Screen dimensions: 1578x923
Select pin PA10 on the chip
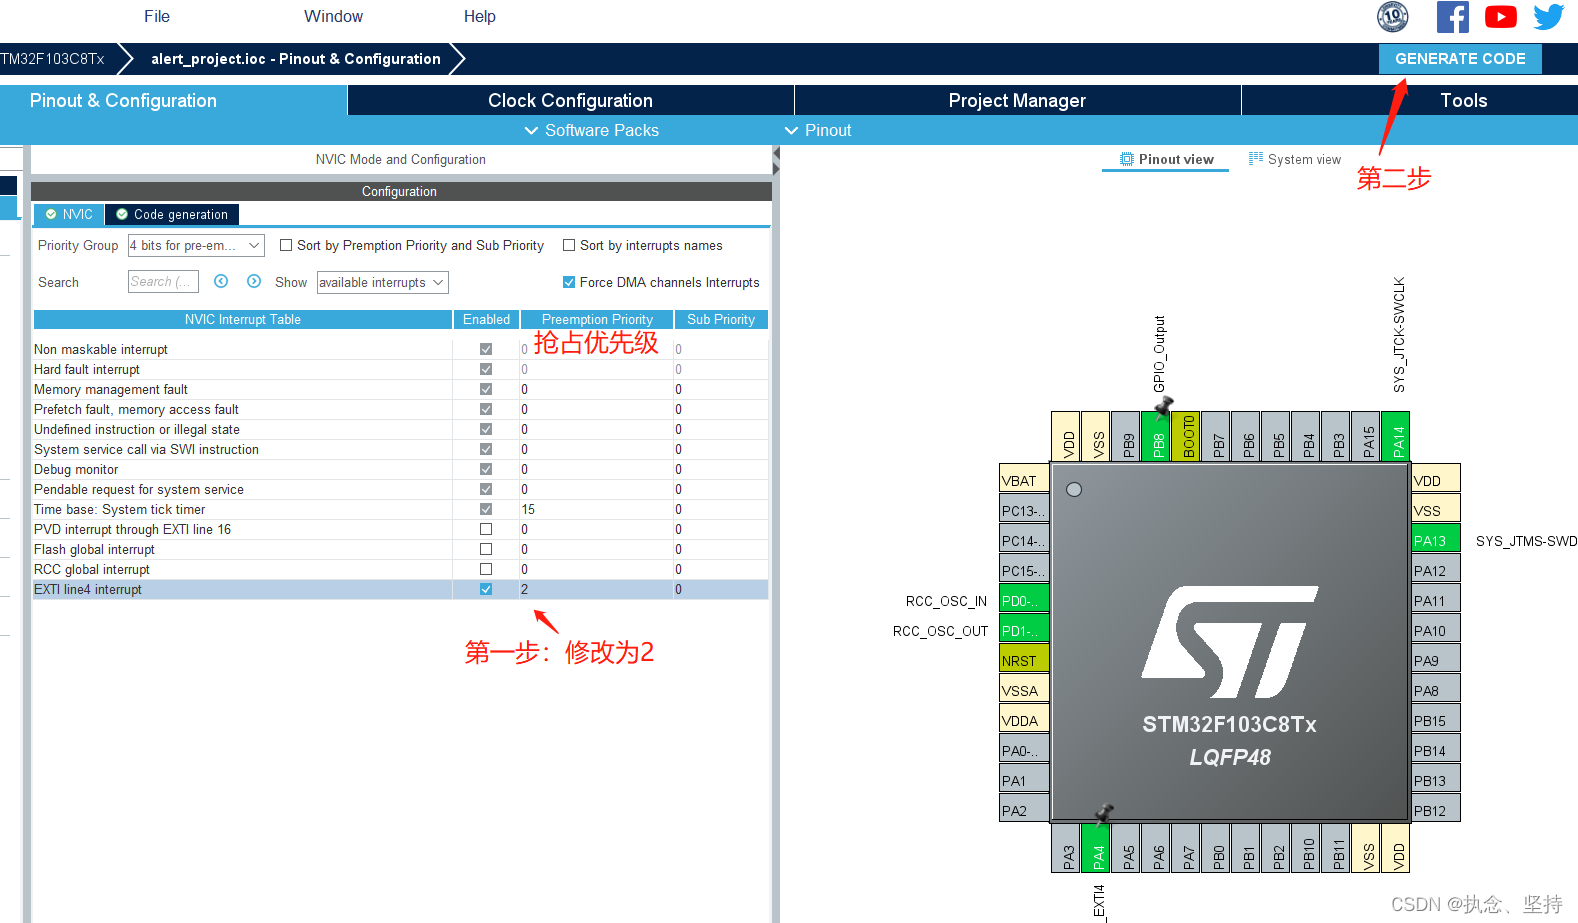coord(1436,630)
